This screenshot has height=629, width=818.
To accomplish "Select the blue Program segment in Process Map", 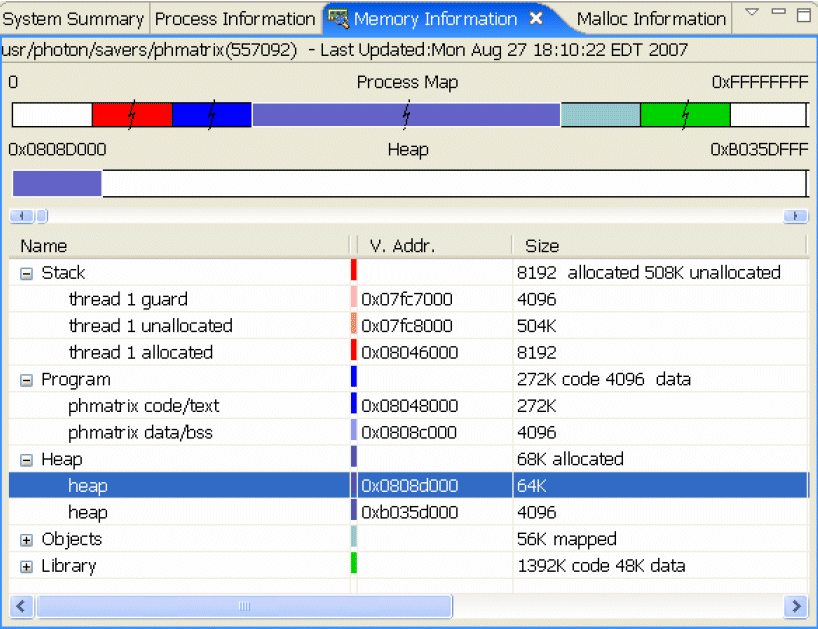I will pyautogui.click(x=213, y=114).
